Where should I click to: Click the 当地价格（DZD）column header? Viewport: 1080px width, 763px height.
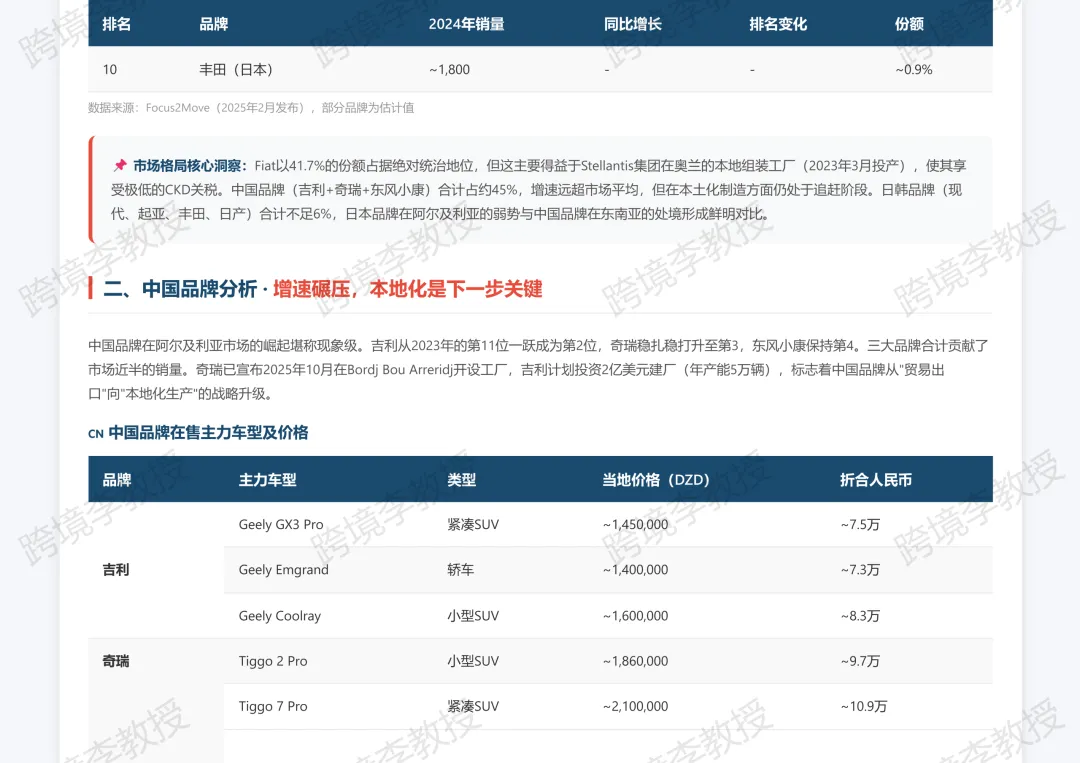[x=656, y=480]
